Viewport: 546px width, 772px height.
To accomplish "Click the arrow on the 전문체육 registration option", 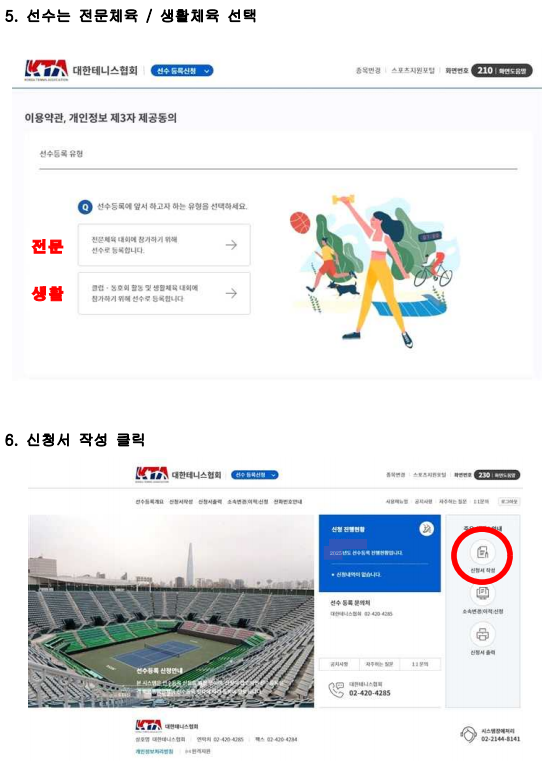I will (x=231, y=245).
